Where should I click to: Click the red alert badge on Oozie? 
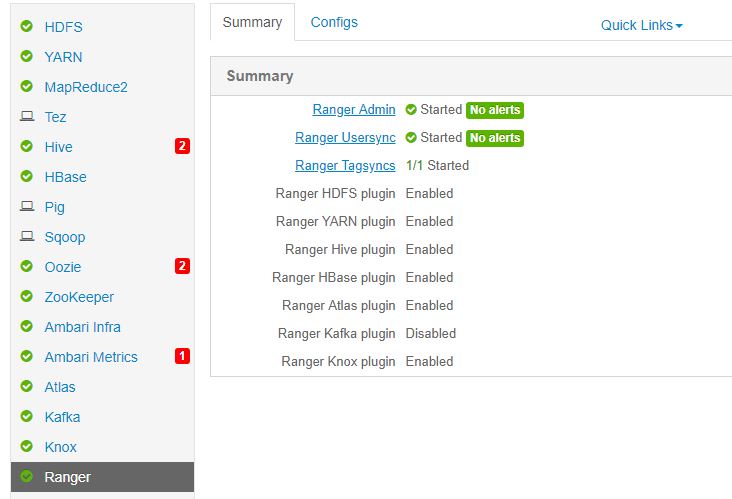(x=182, y=266)
